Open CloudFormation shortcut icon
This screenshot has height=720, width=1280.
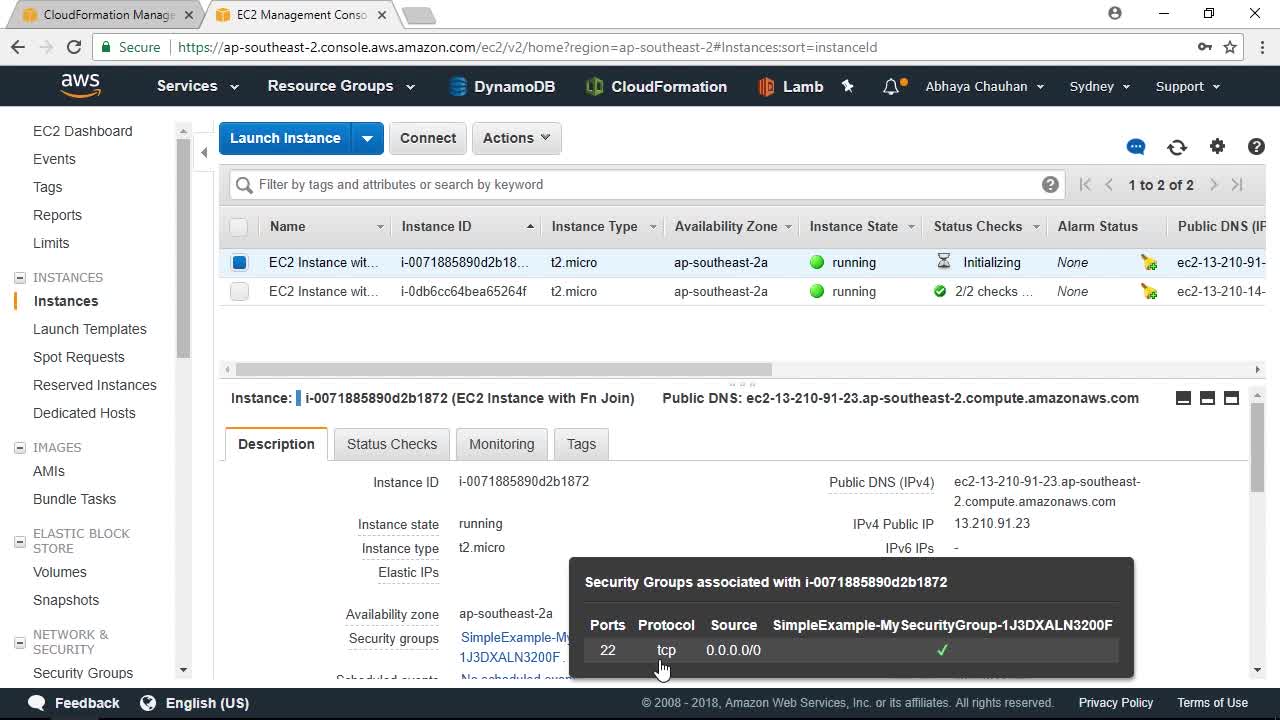pyautogui.click(x=595, y=87)
